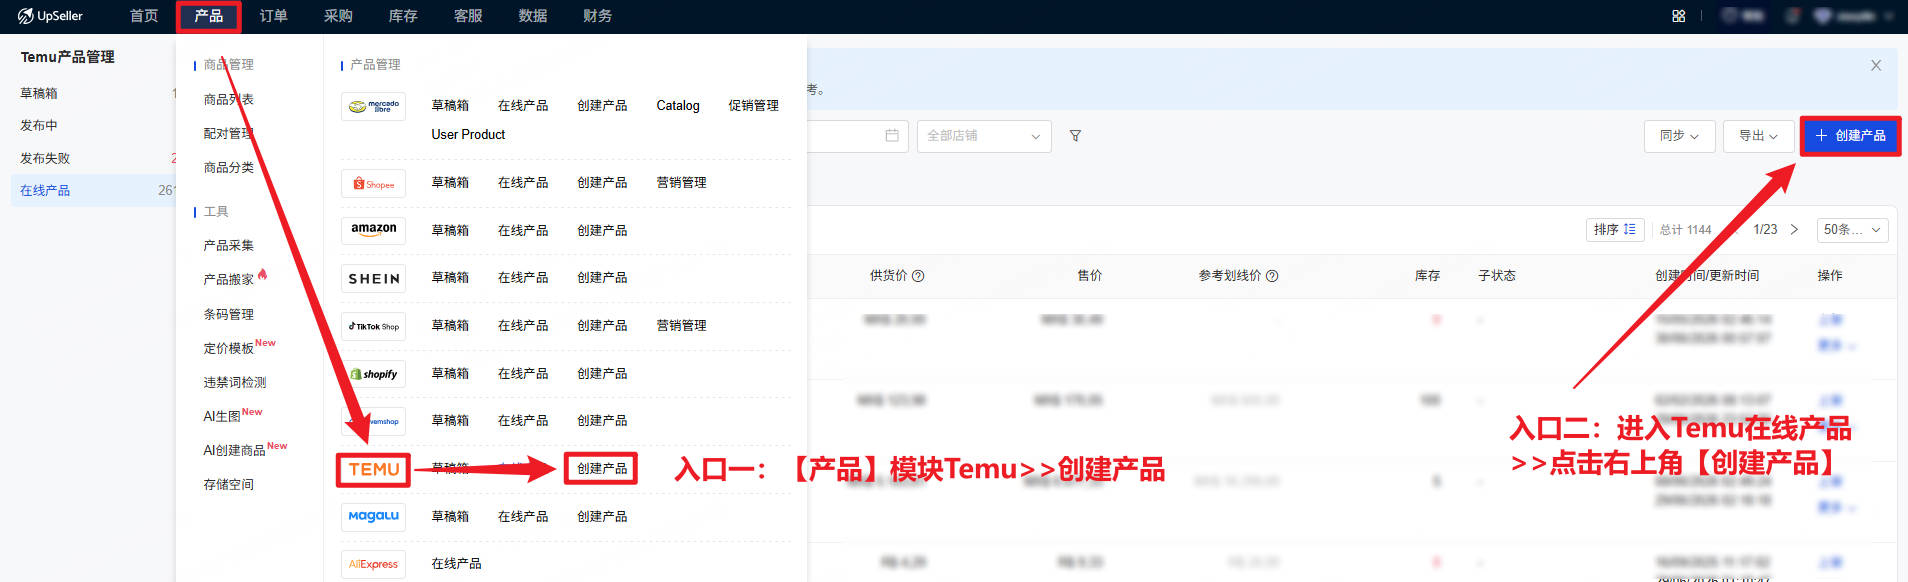1908x582 pixels.
Task: Open Mercado Libre 促销管理 link
Action: pos(754,106)
